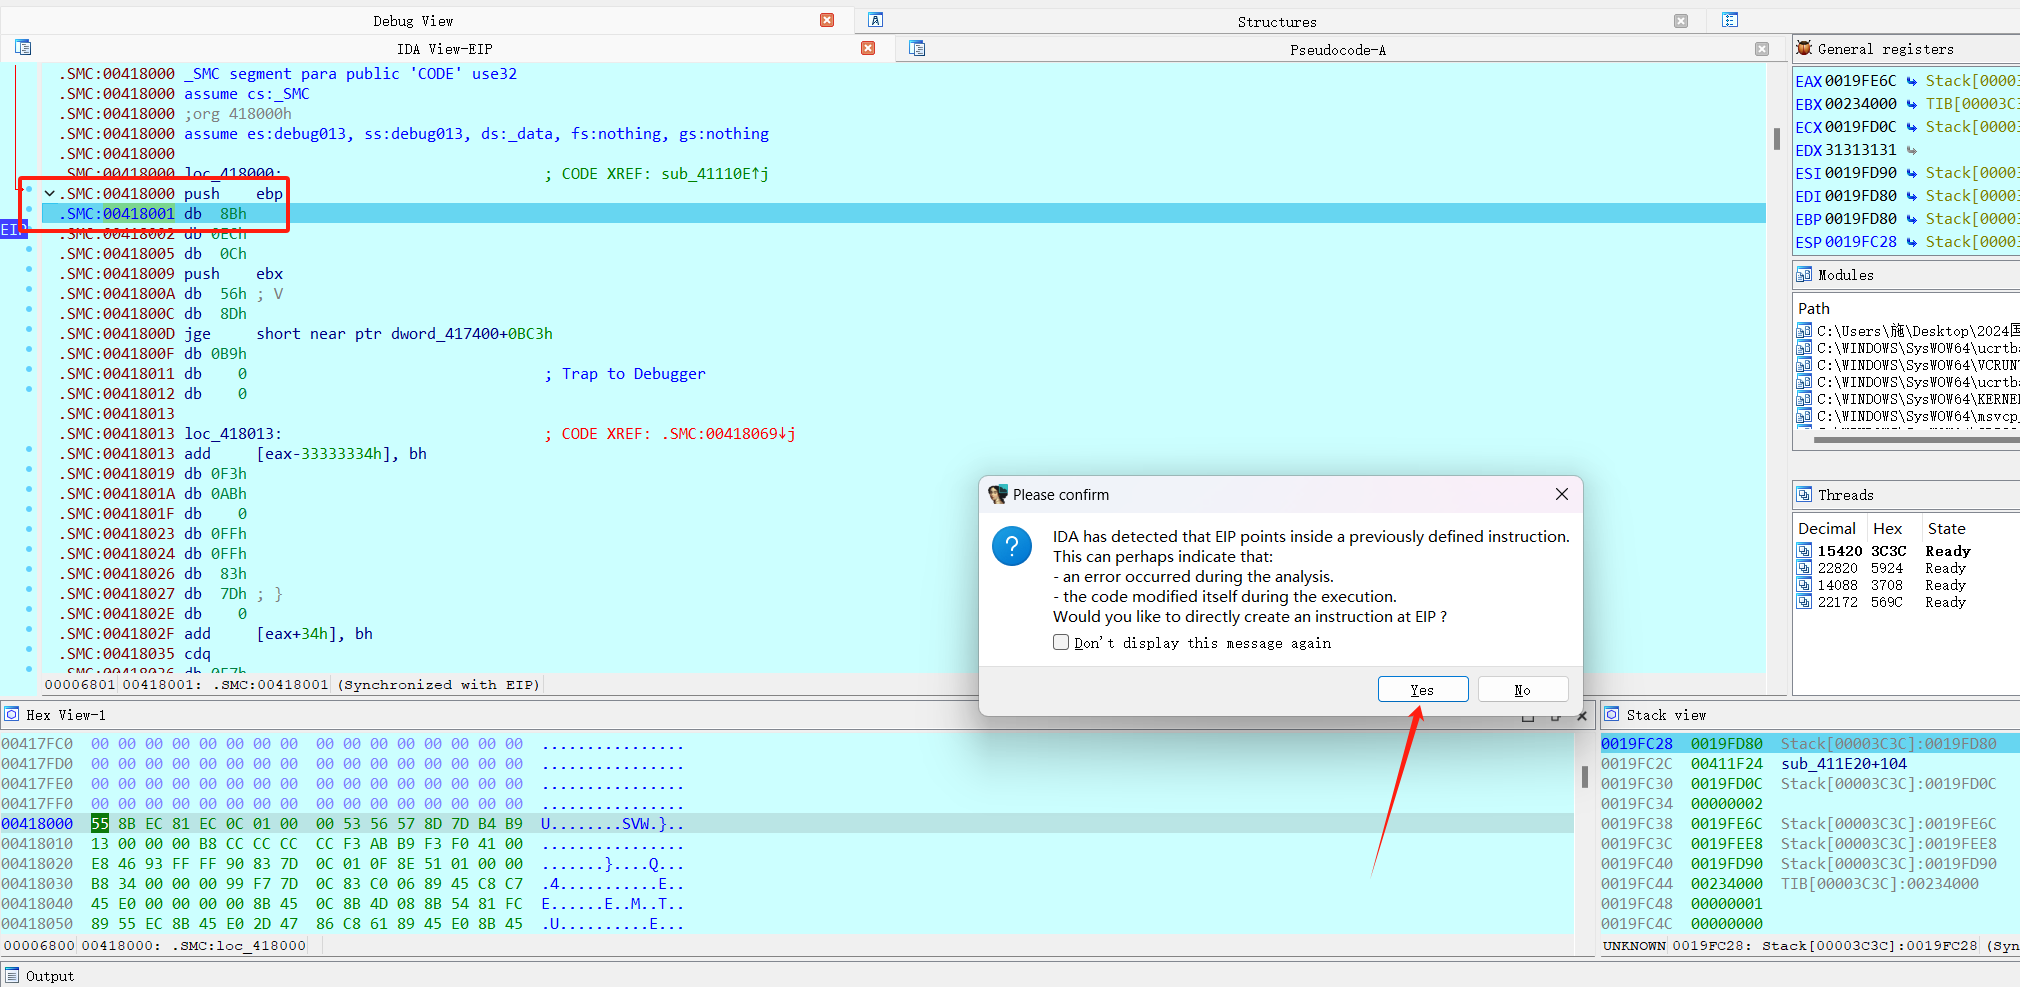Click Yes in the Please confirm dialog
The height and width of the screenshot is (987, 2020).
pyautogui.click(x=1422, y=690)
